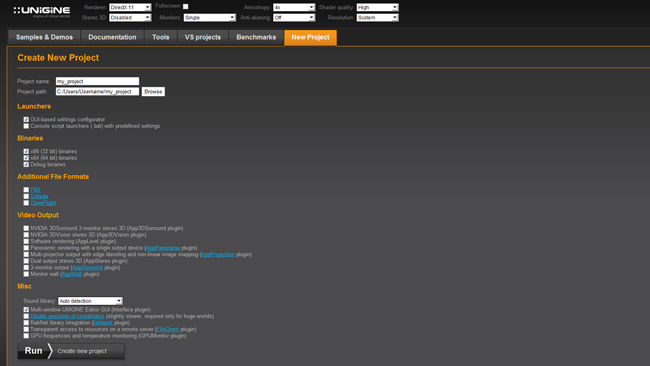Open the AppPanorama link
650x366 pixels.
click(163, 248)
